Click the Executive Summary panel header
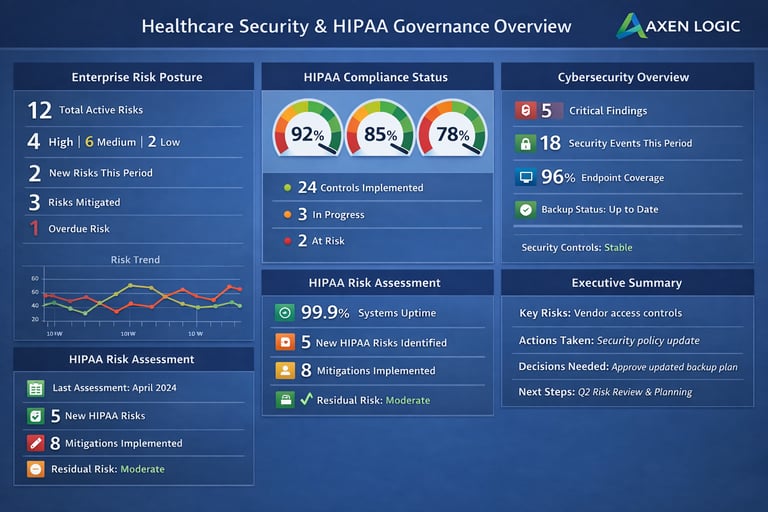This screenshot has height=512, width=768. 627,282
